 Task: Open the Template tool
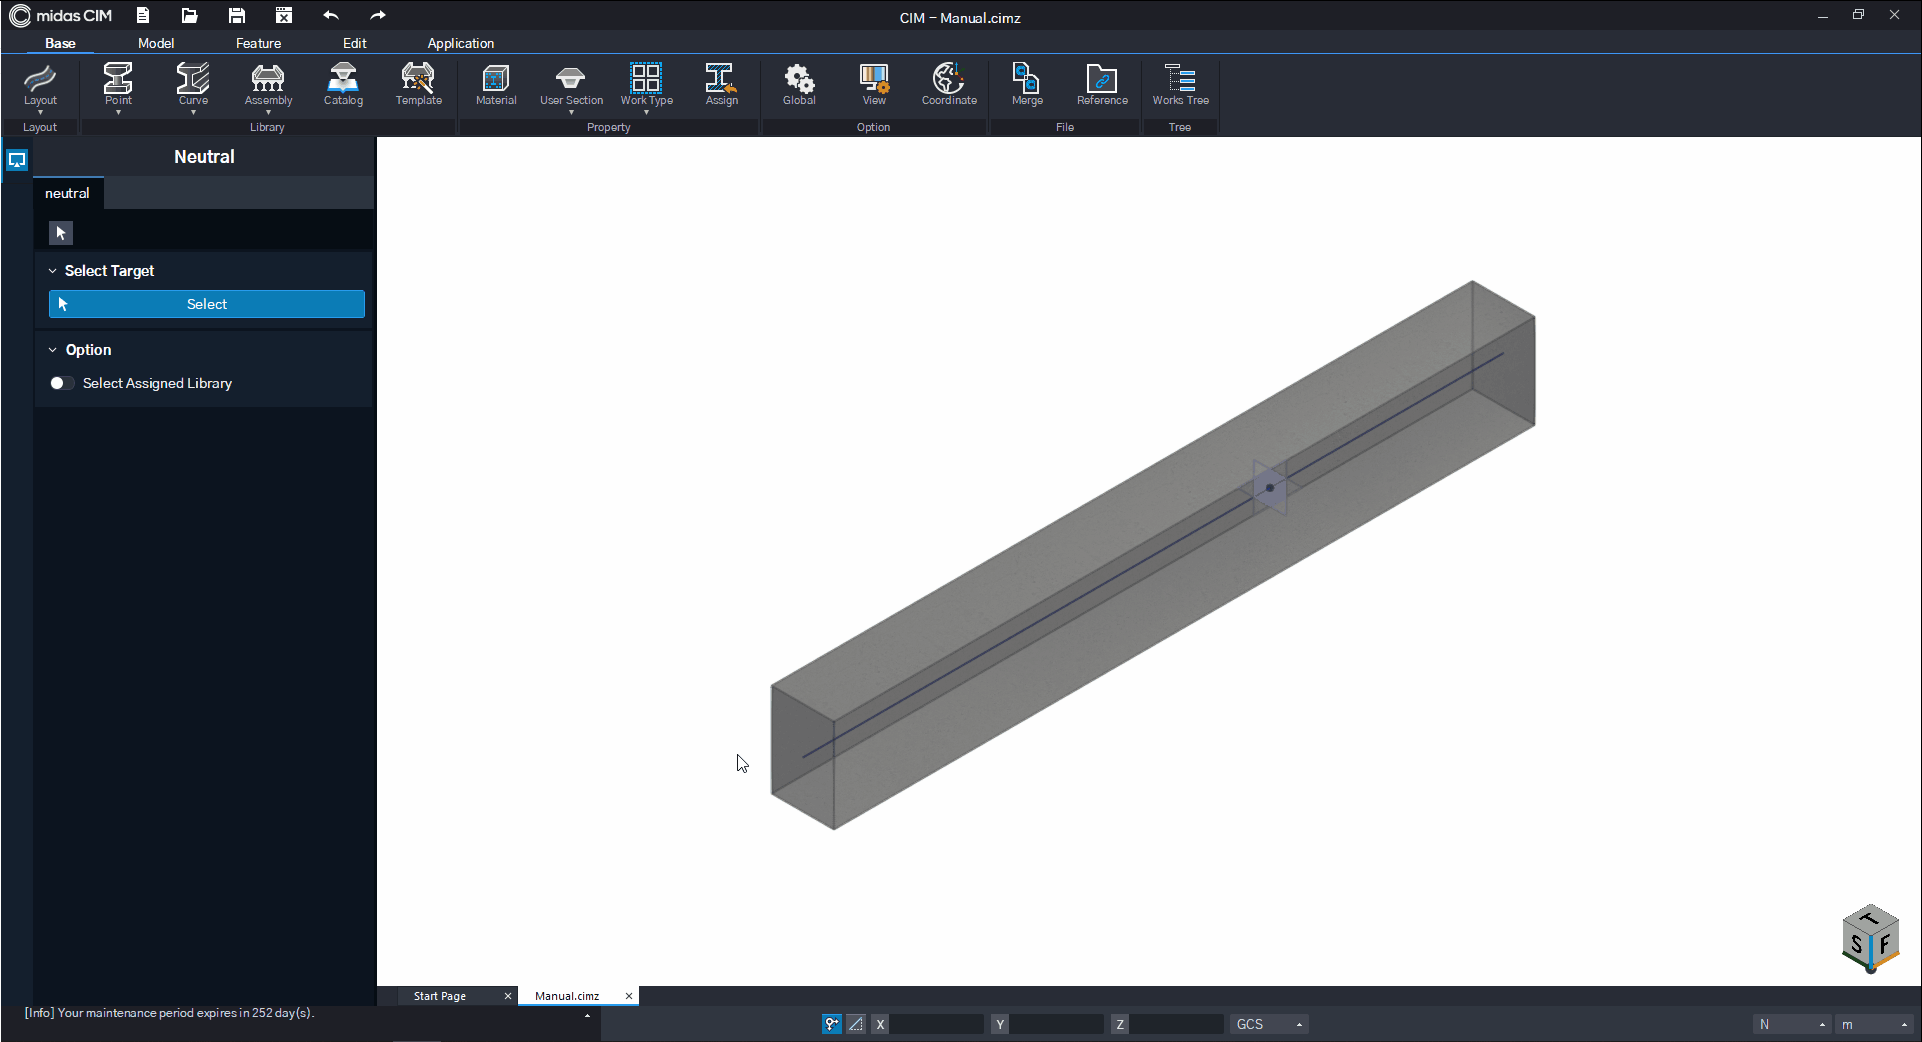[418, 84]
